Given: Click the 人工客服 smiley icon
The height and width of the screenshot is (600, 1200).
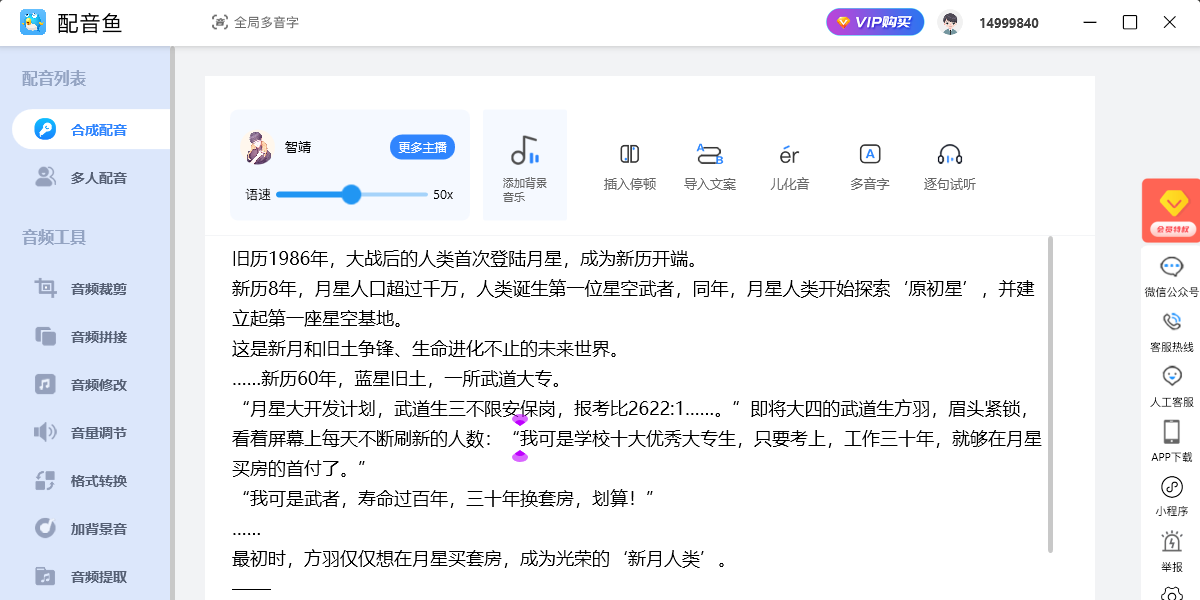Looking at the screenshot, I should tap(1172, 377).
